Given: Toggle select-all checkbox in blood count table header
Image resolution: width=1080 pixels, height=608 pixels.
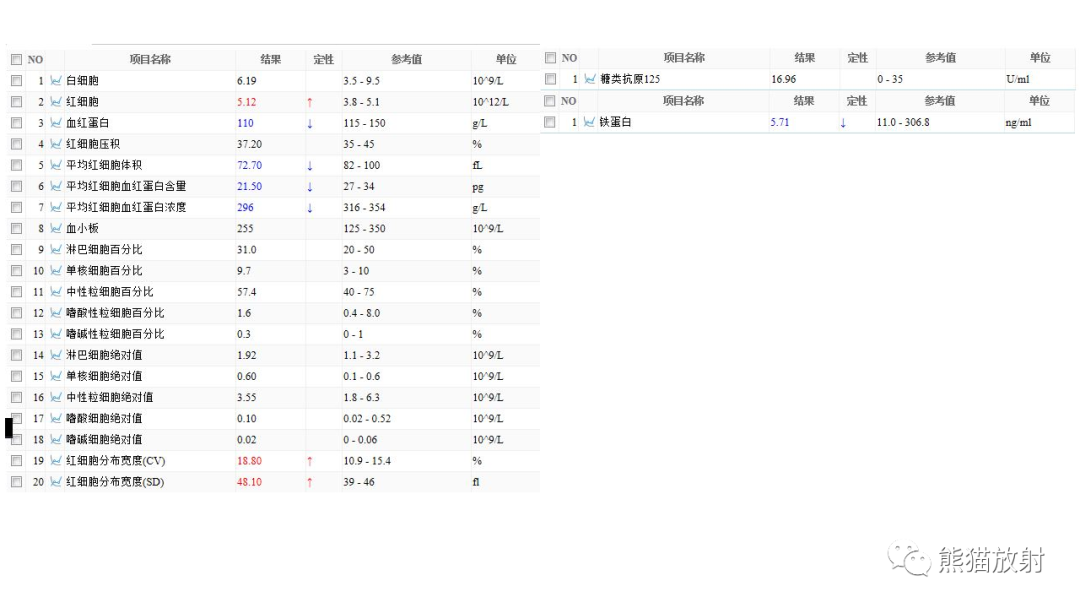Looking at the screenshot, I should click(17, 60).
